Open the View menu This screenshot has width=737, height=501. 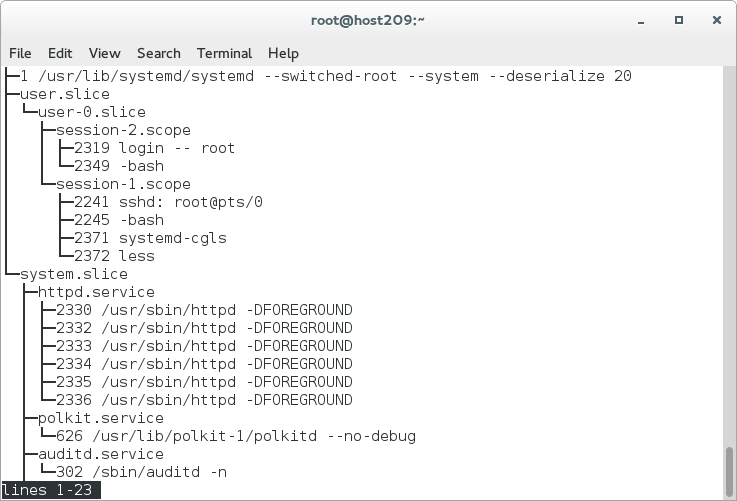click(x=104, y=53)
